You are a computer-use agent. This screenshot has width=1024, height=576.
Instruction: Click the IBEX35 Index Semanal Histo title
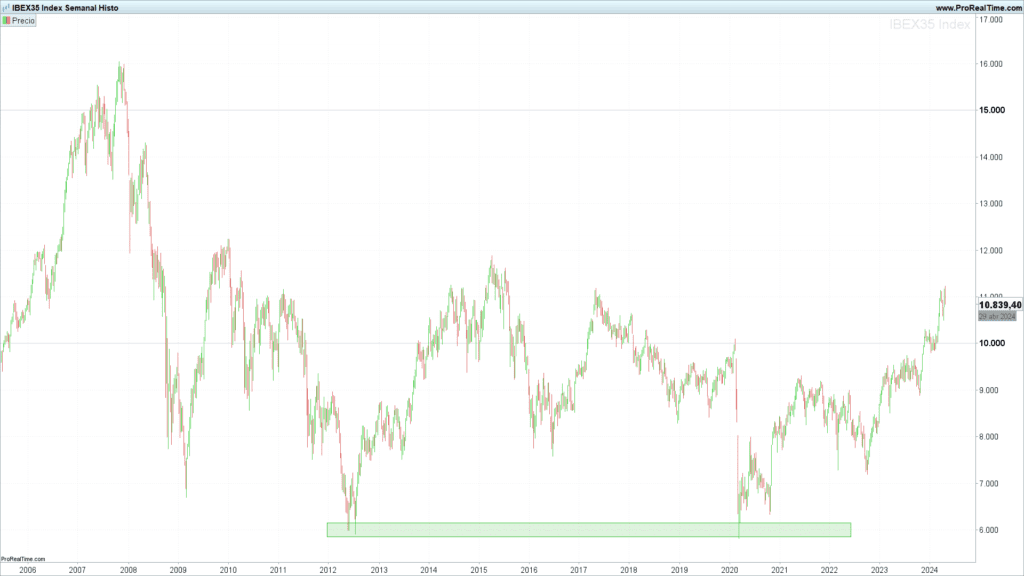pos(65,8)
